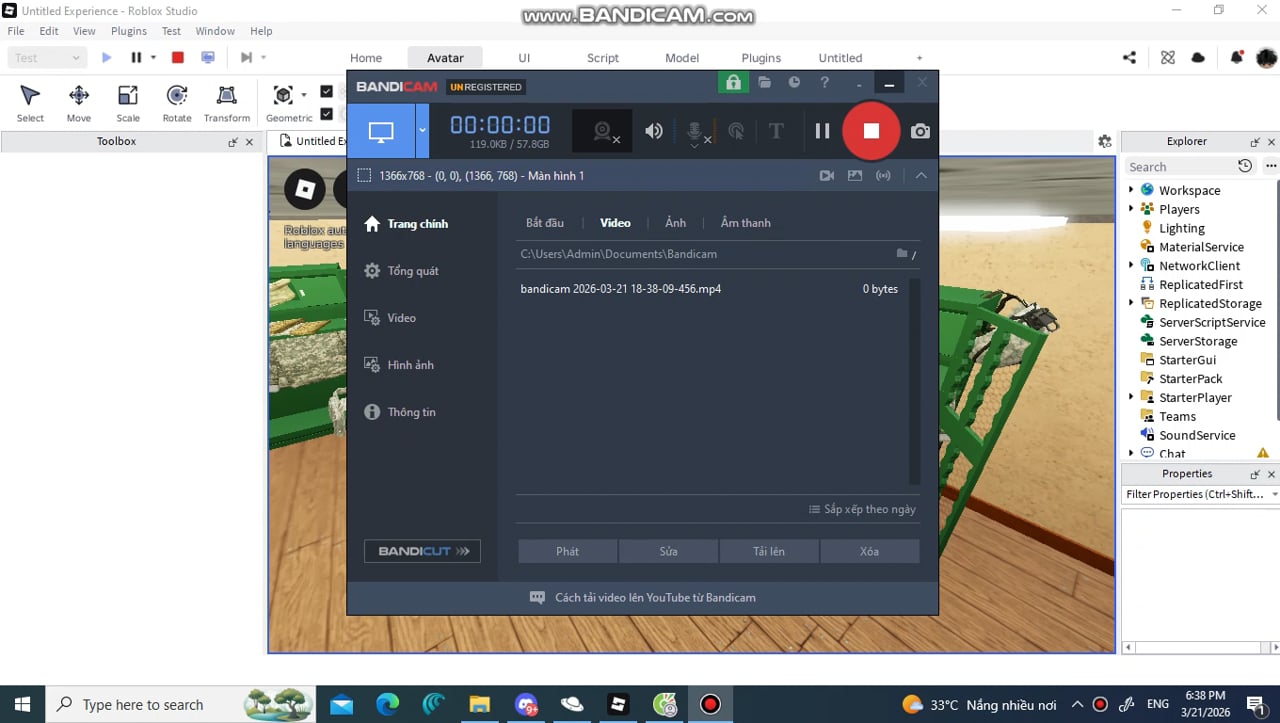Click the Phát button

(567, 551)
